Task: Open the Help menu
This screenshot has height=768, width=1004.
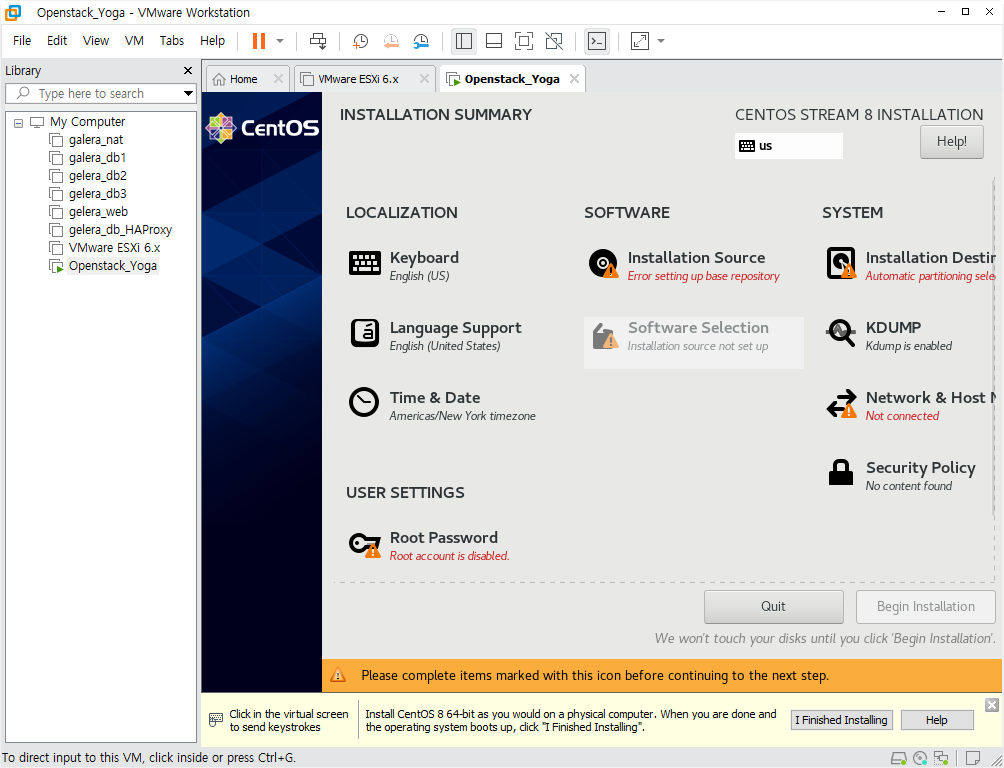Action: [x=212, y=40]
